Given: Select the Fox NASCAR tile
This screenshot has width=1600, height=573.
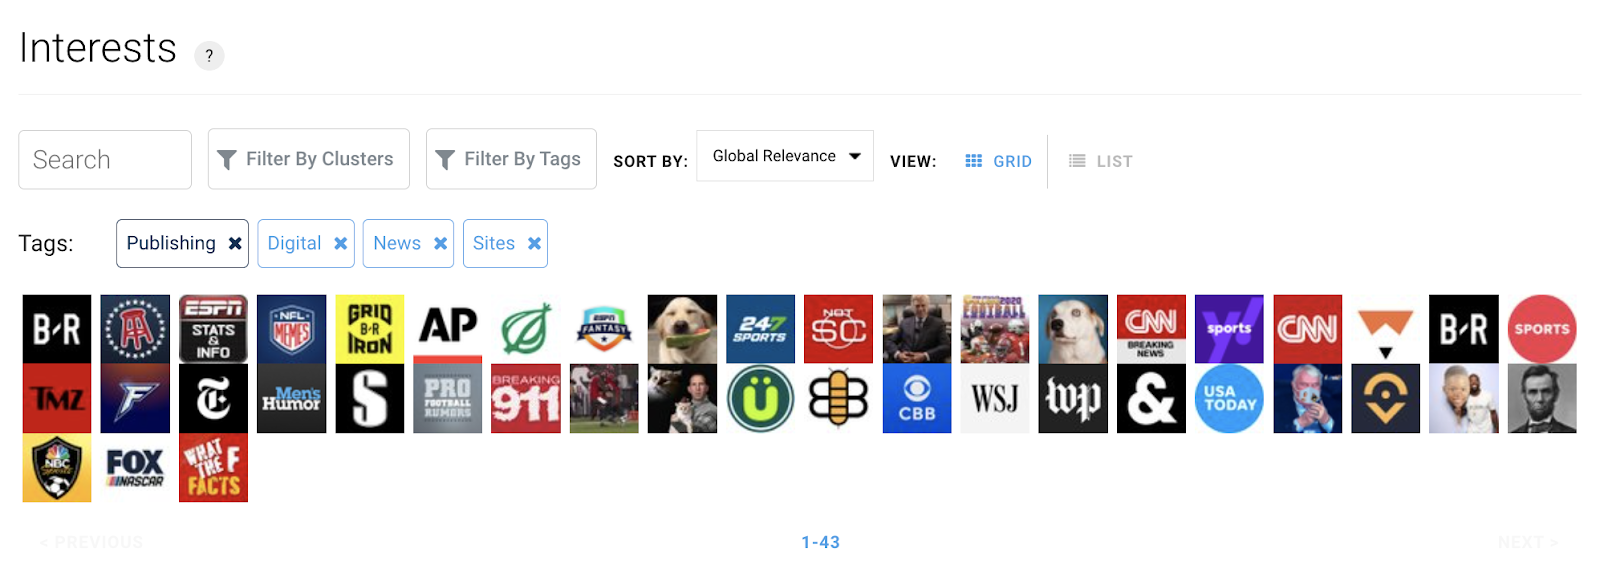Looking at the screenshot, I should coord(135,467).
